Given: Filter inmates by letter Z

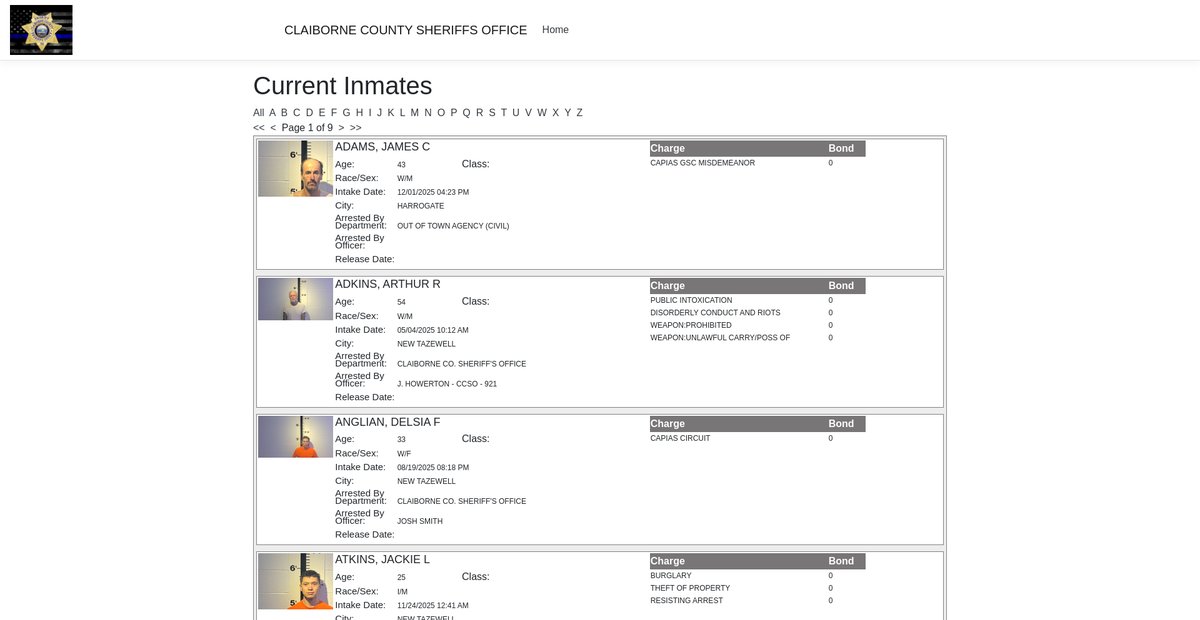Looking at the screenshot, I should pos(579,113).
